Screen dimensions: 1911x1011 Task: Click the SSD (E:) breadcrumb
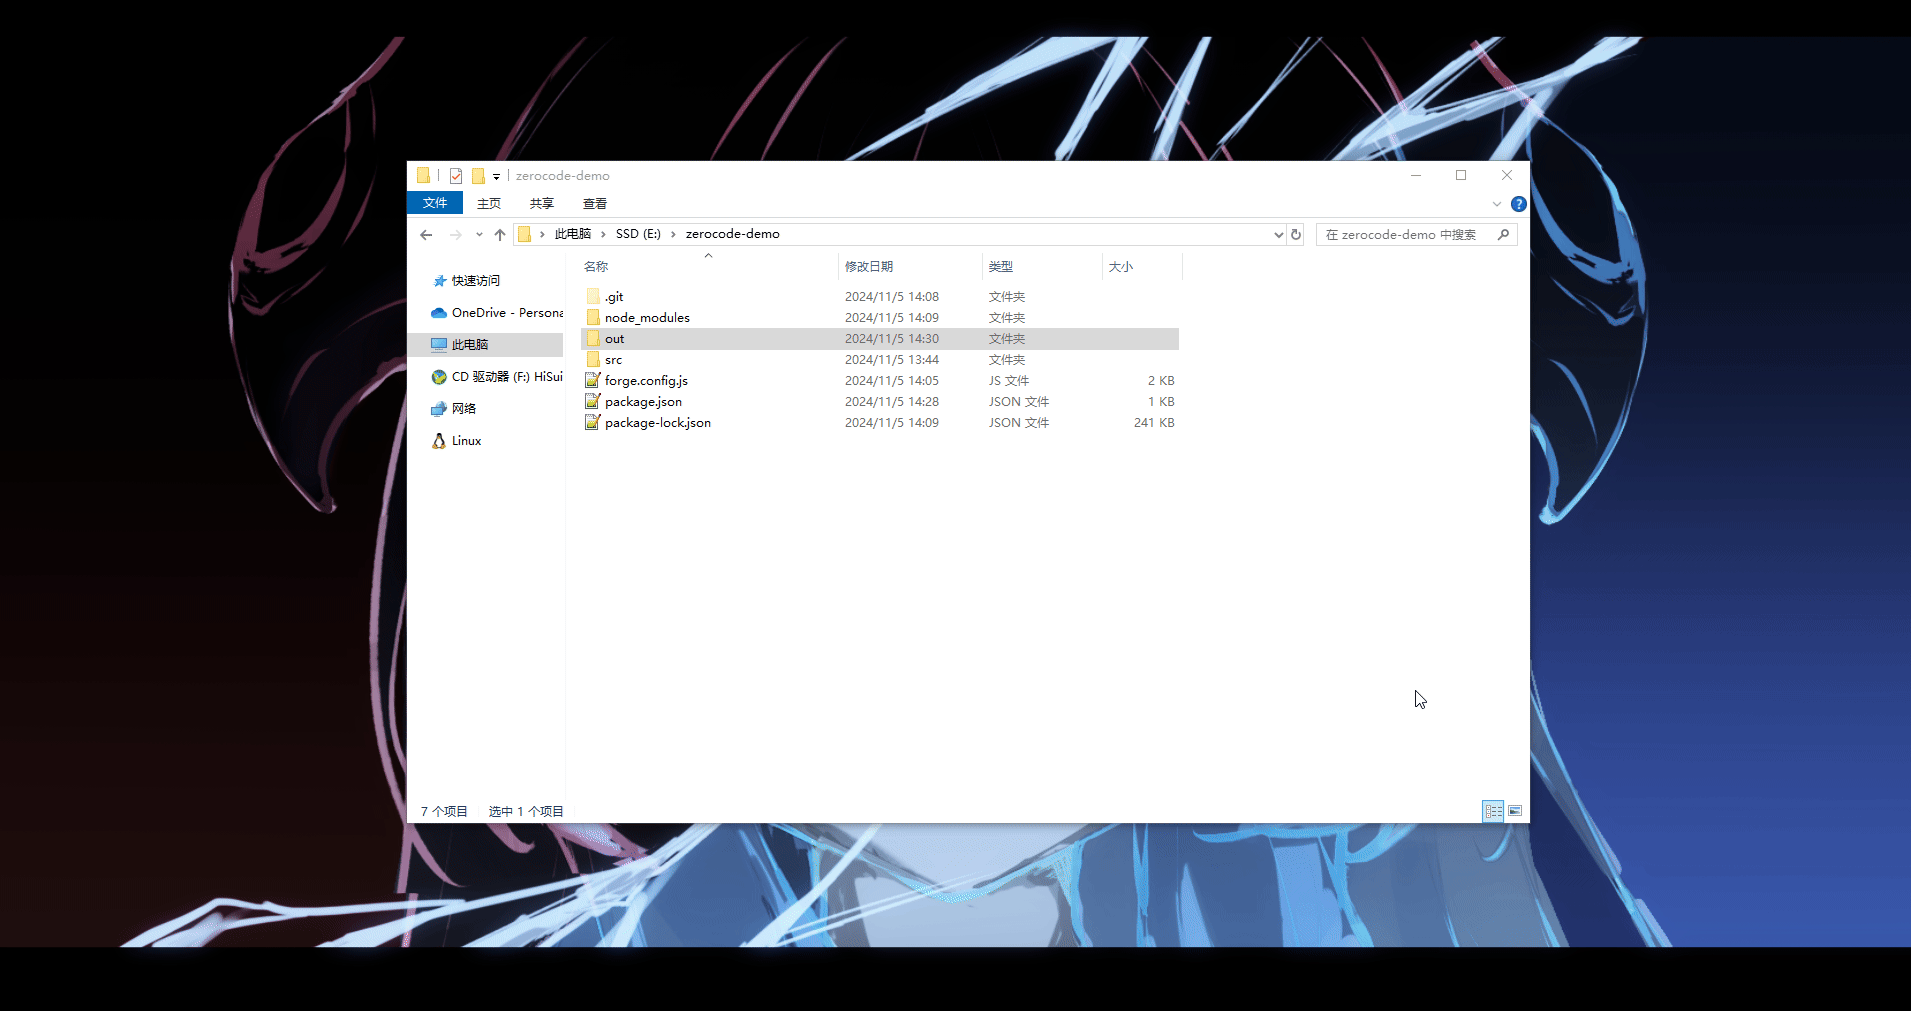click(638, 234)
